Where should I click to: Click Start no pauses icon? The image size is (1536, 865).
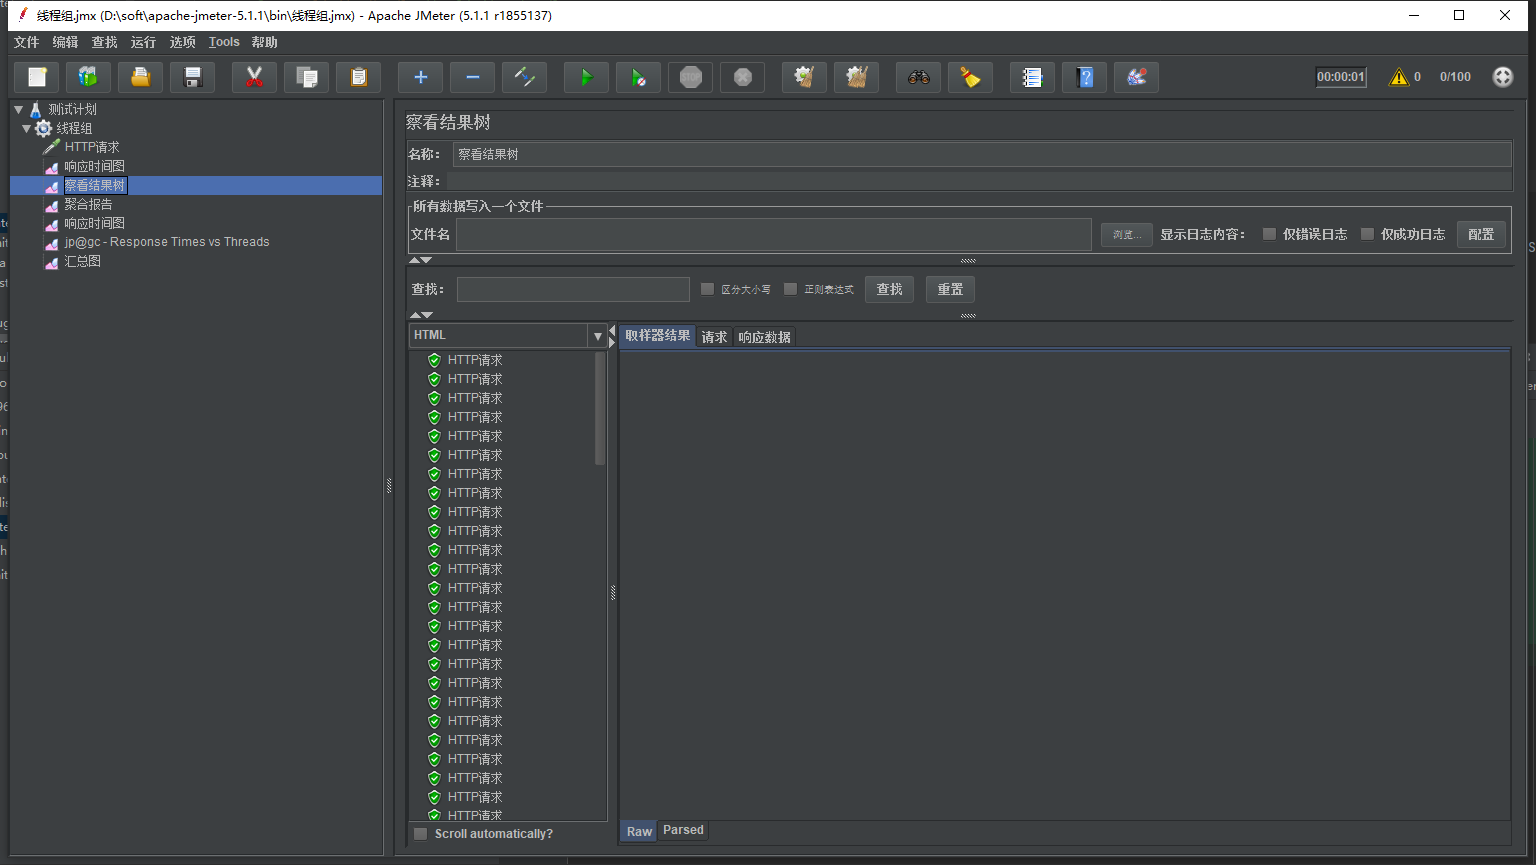(639, 77)
